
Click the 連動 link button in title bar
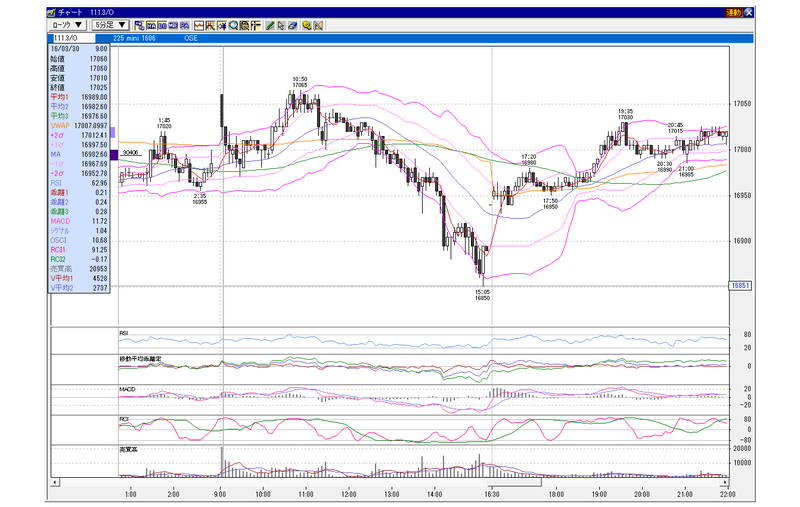(x=733, y=12)
